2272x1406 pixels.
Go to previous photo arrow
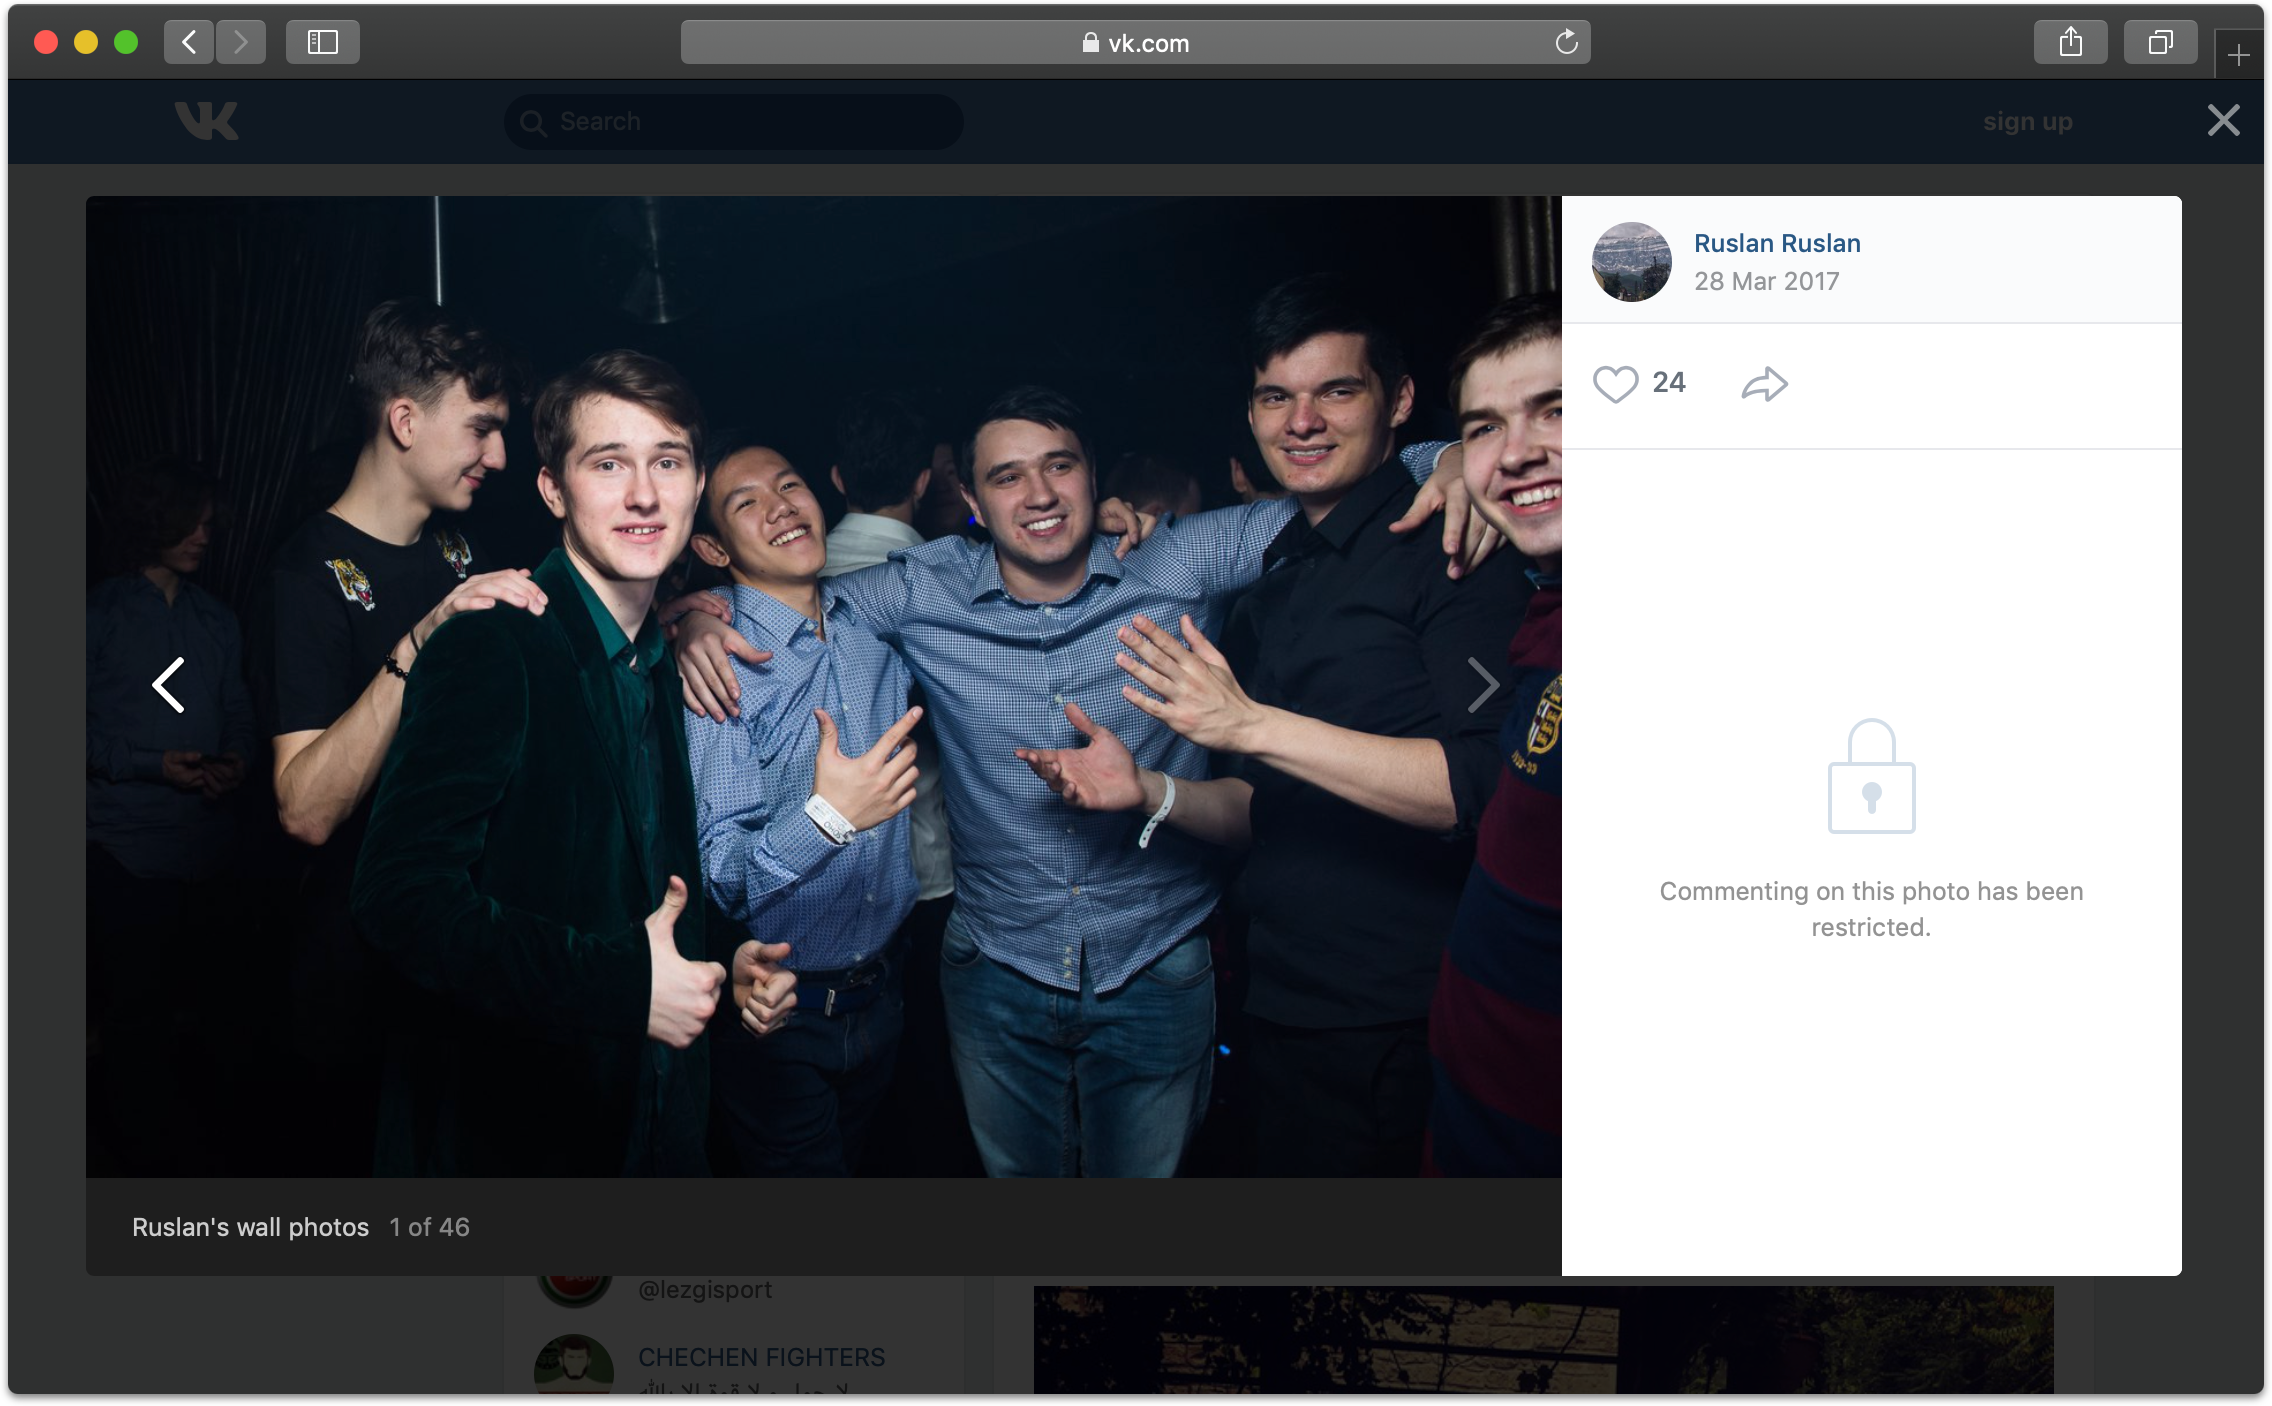click(x=168, y=685)
